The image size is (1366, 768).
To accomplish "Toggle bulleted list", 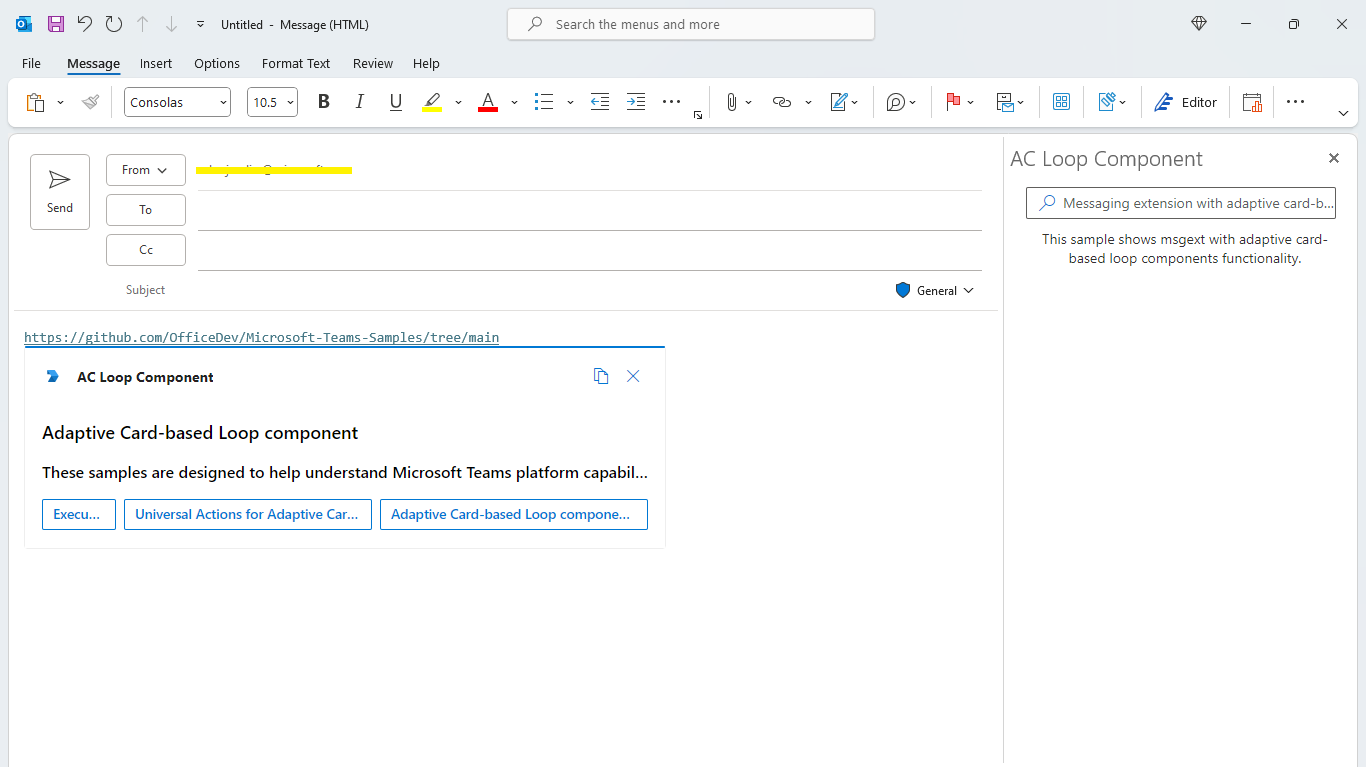I will [x=544, y=102].
